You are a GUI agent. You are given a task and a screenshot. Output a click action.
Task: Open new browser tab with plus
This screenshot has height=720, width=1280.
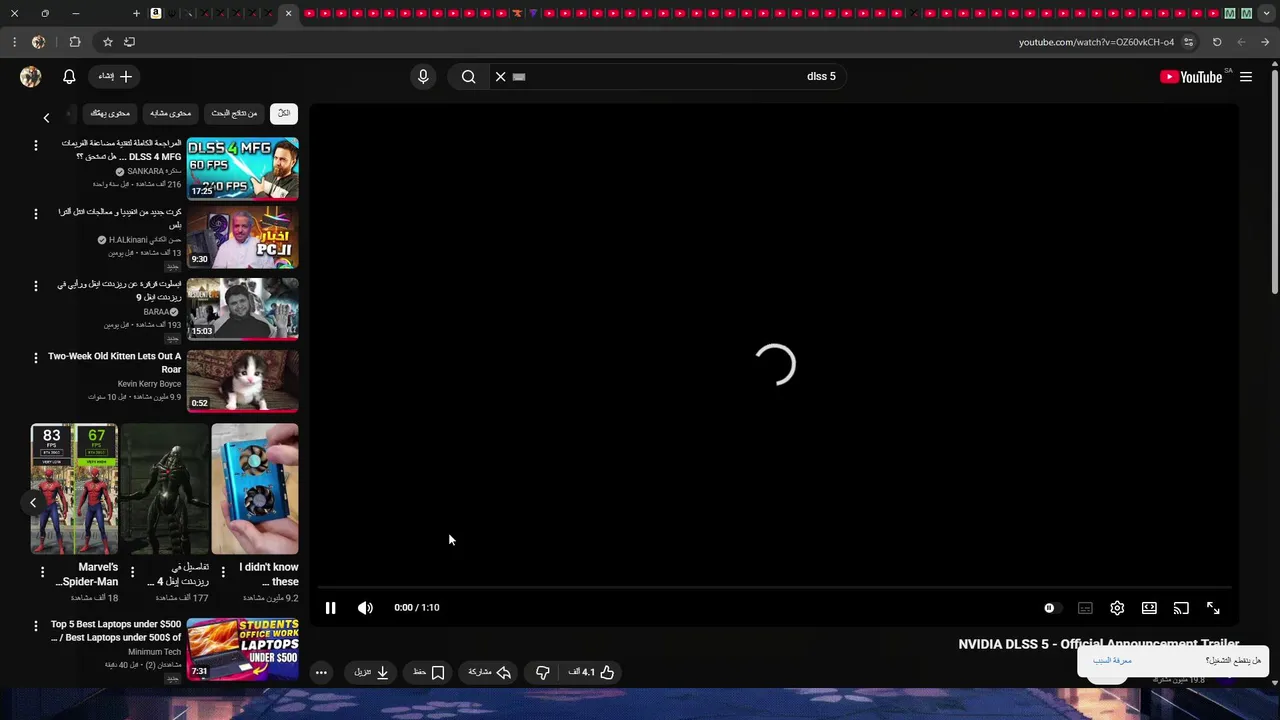pos(136,13)
